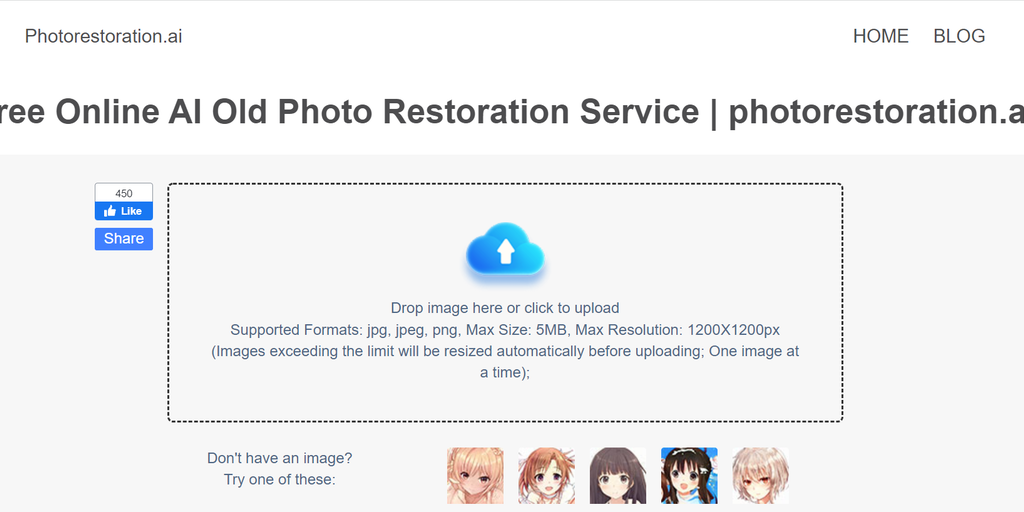Select the white-haired red-eyed sample image

pos(760,475)
